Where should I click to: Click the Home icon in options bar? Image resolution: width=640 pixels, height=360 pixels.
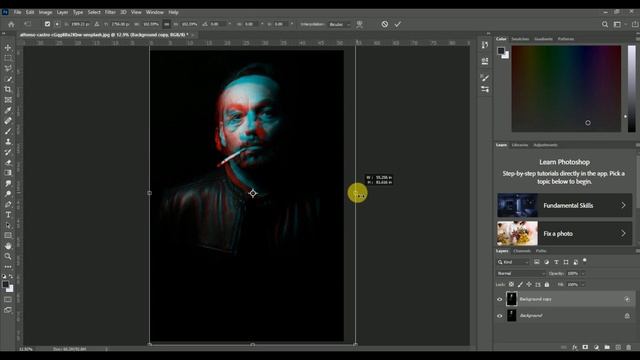pyautogui.click(x=11, y=24)
